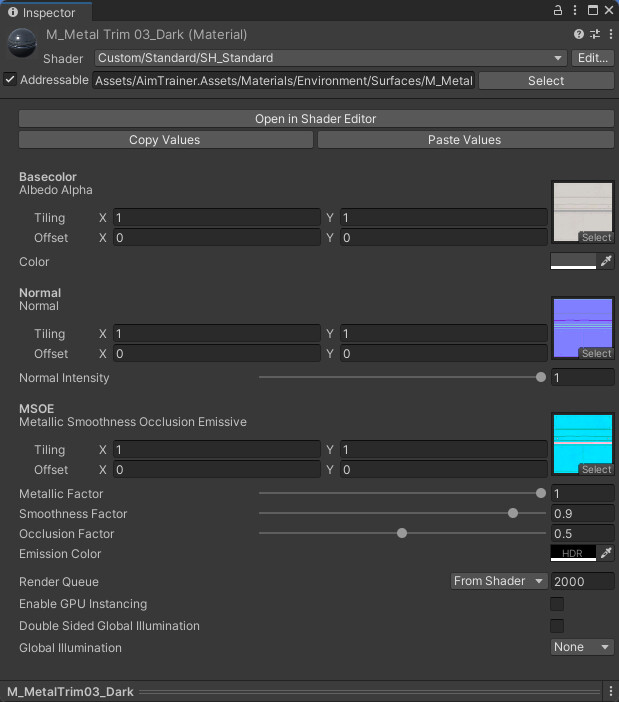Viewport: 619px width, 702px height.
Task: Click Normal Offset X field
Action: (x=217, y=354)
